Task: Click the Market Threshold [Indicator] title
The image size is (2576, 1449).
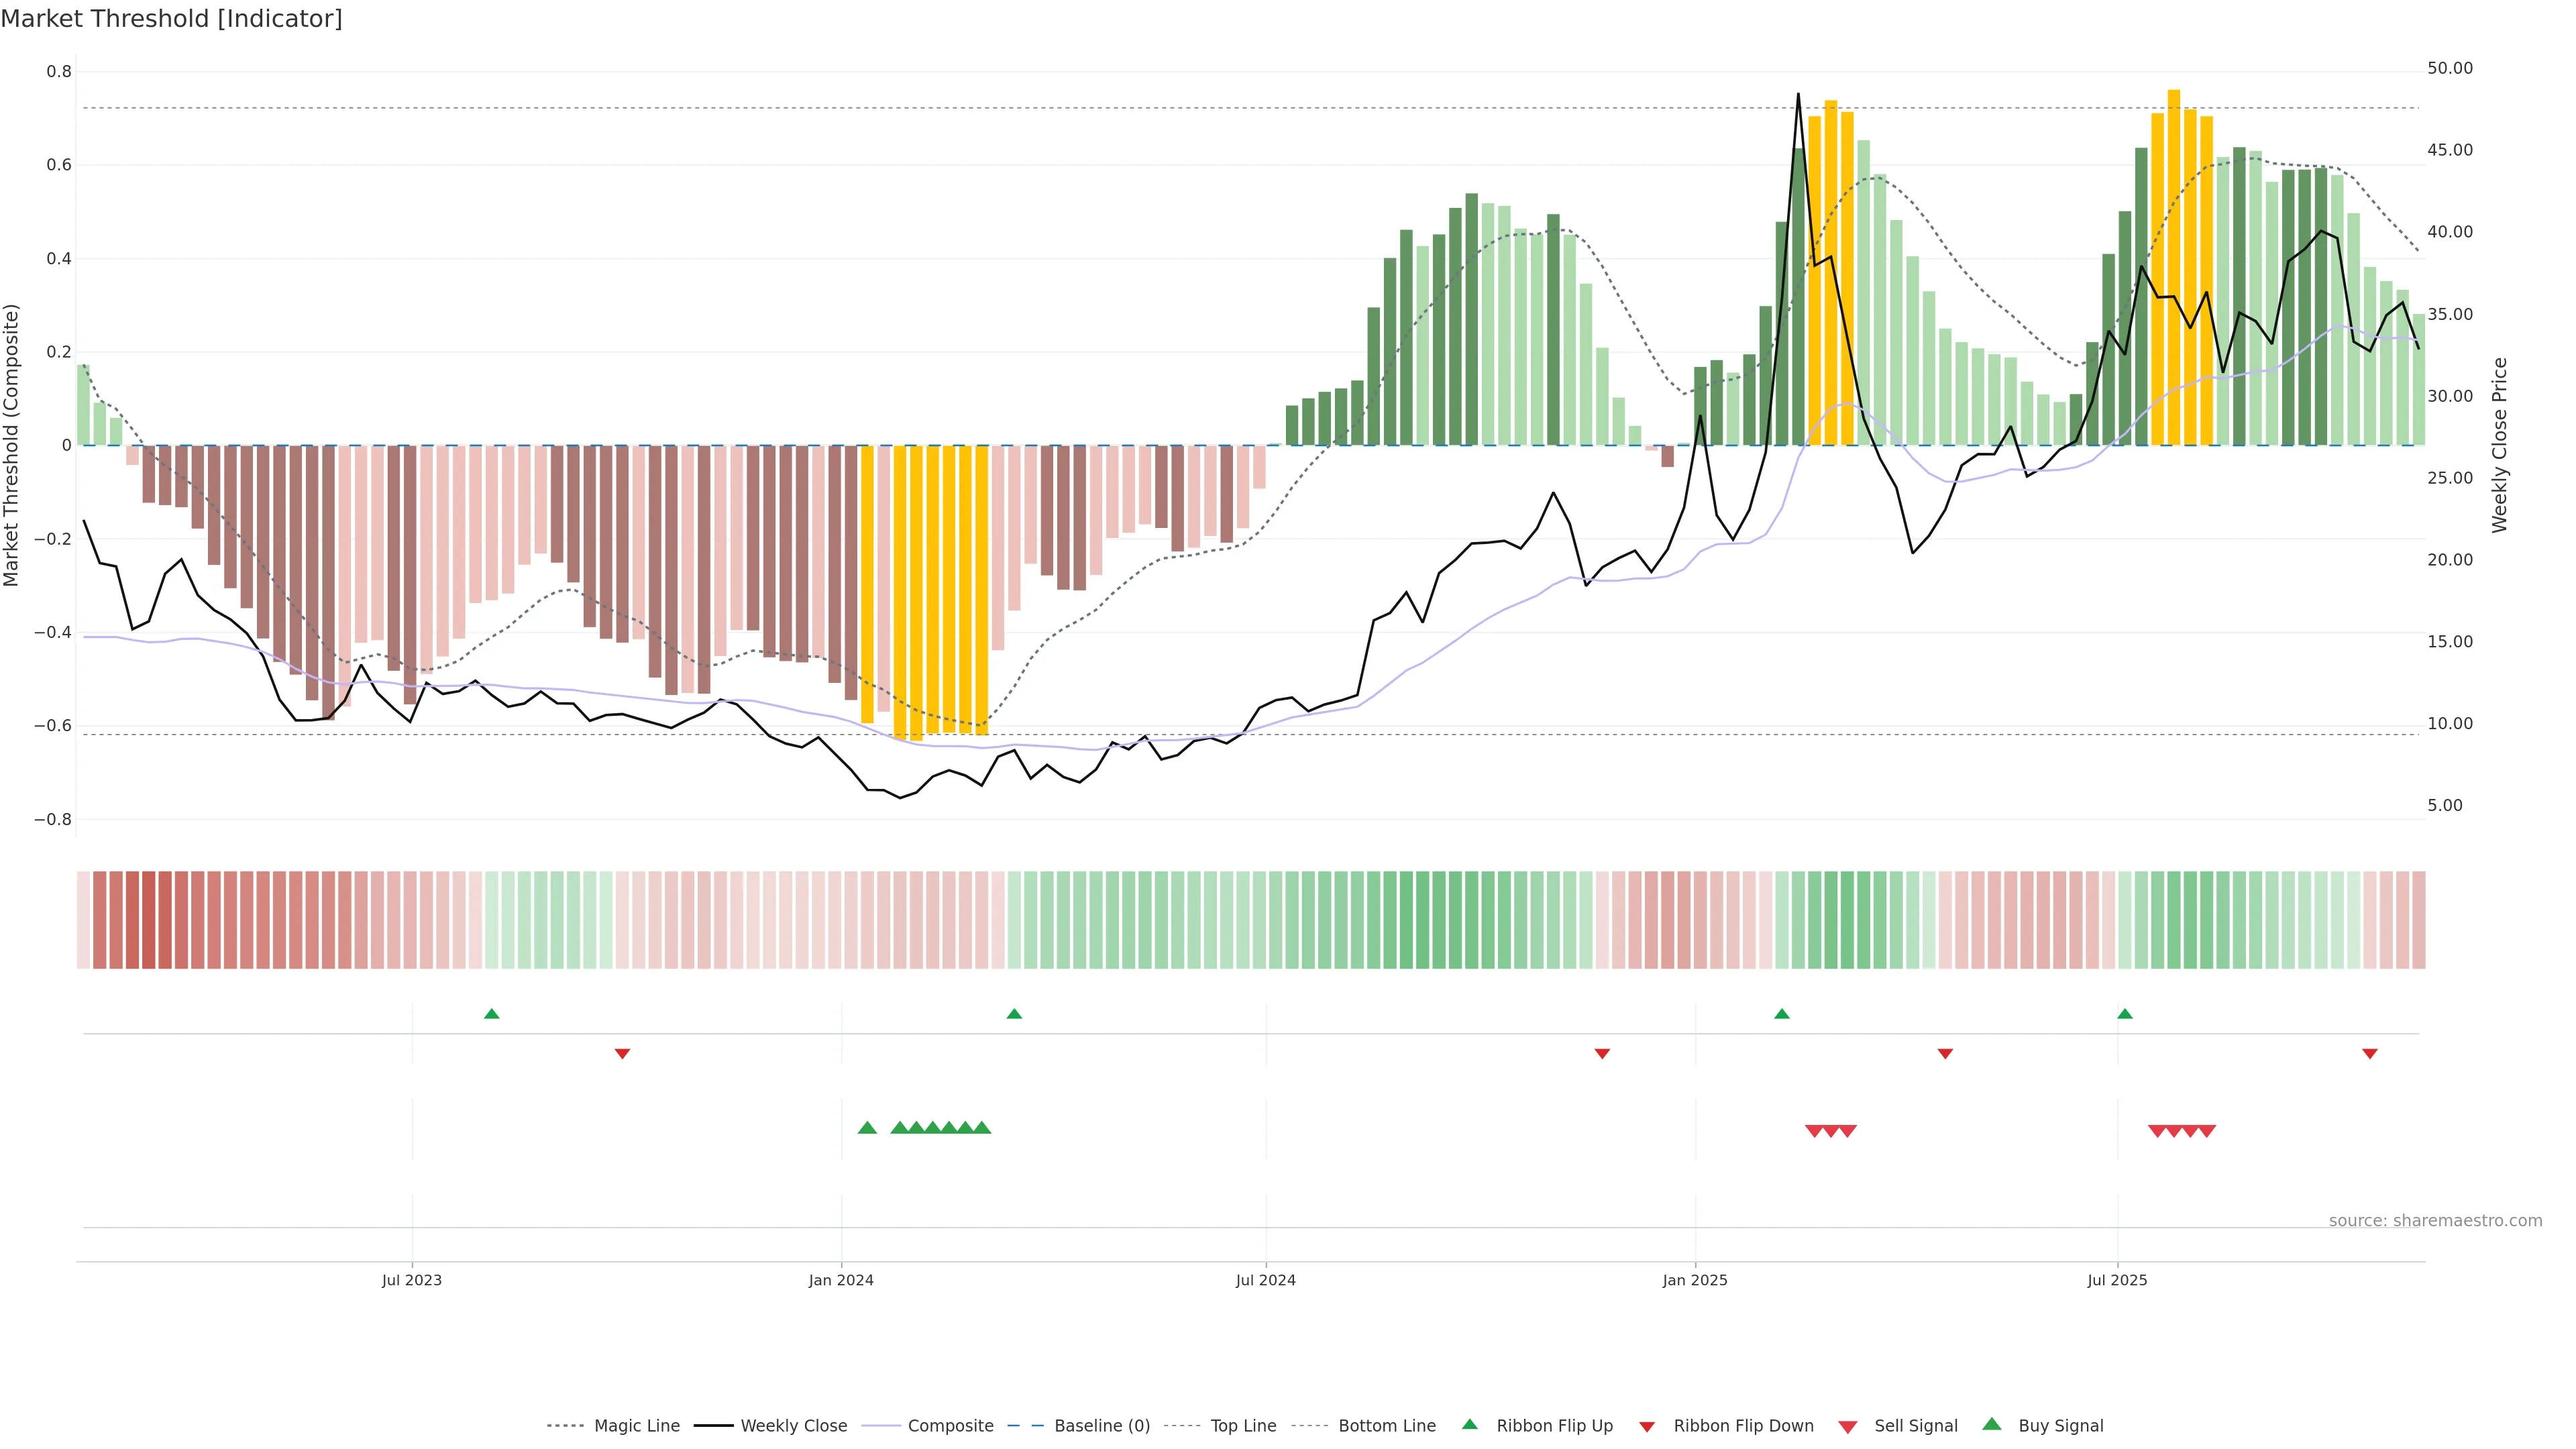Action: pos(171,19)
